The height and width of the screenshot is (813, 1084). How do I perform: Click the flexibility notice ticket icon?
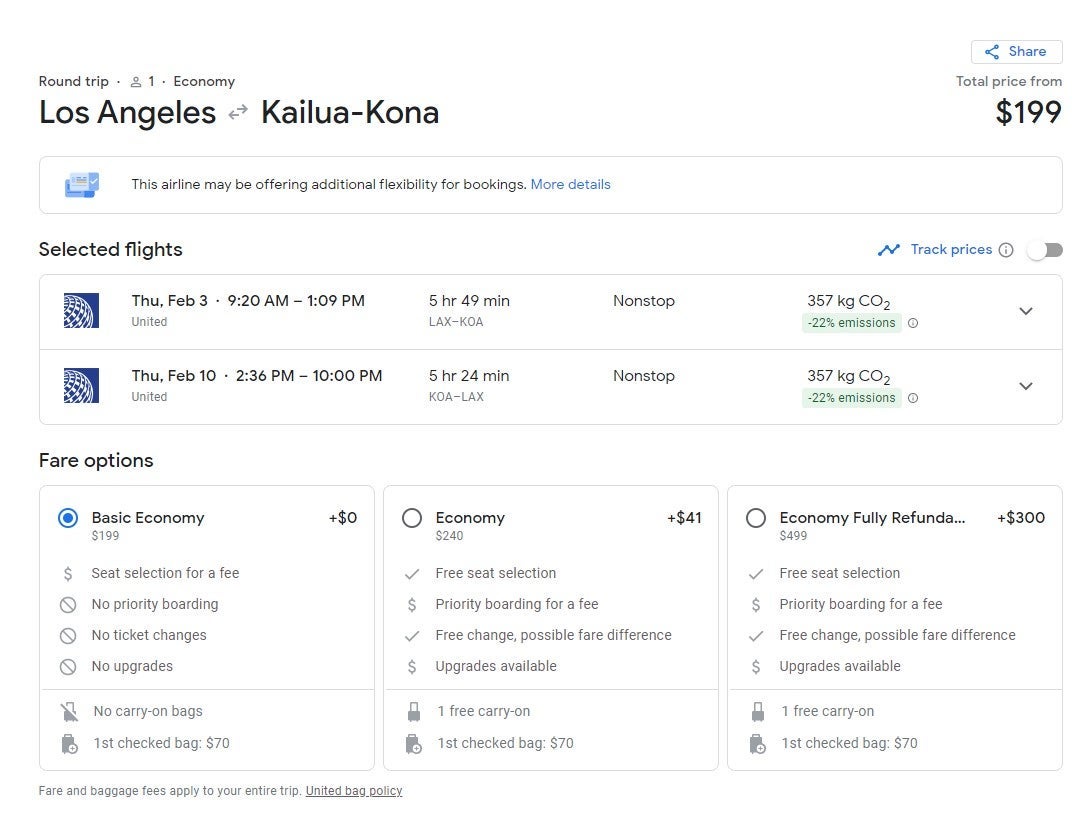(x=82, y=185)
